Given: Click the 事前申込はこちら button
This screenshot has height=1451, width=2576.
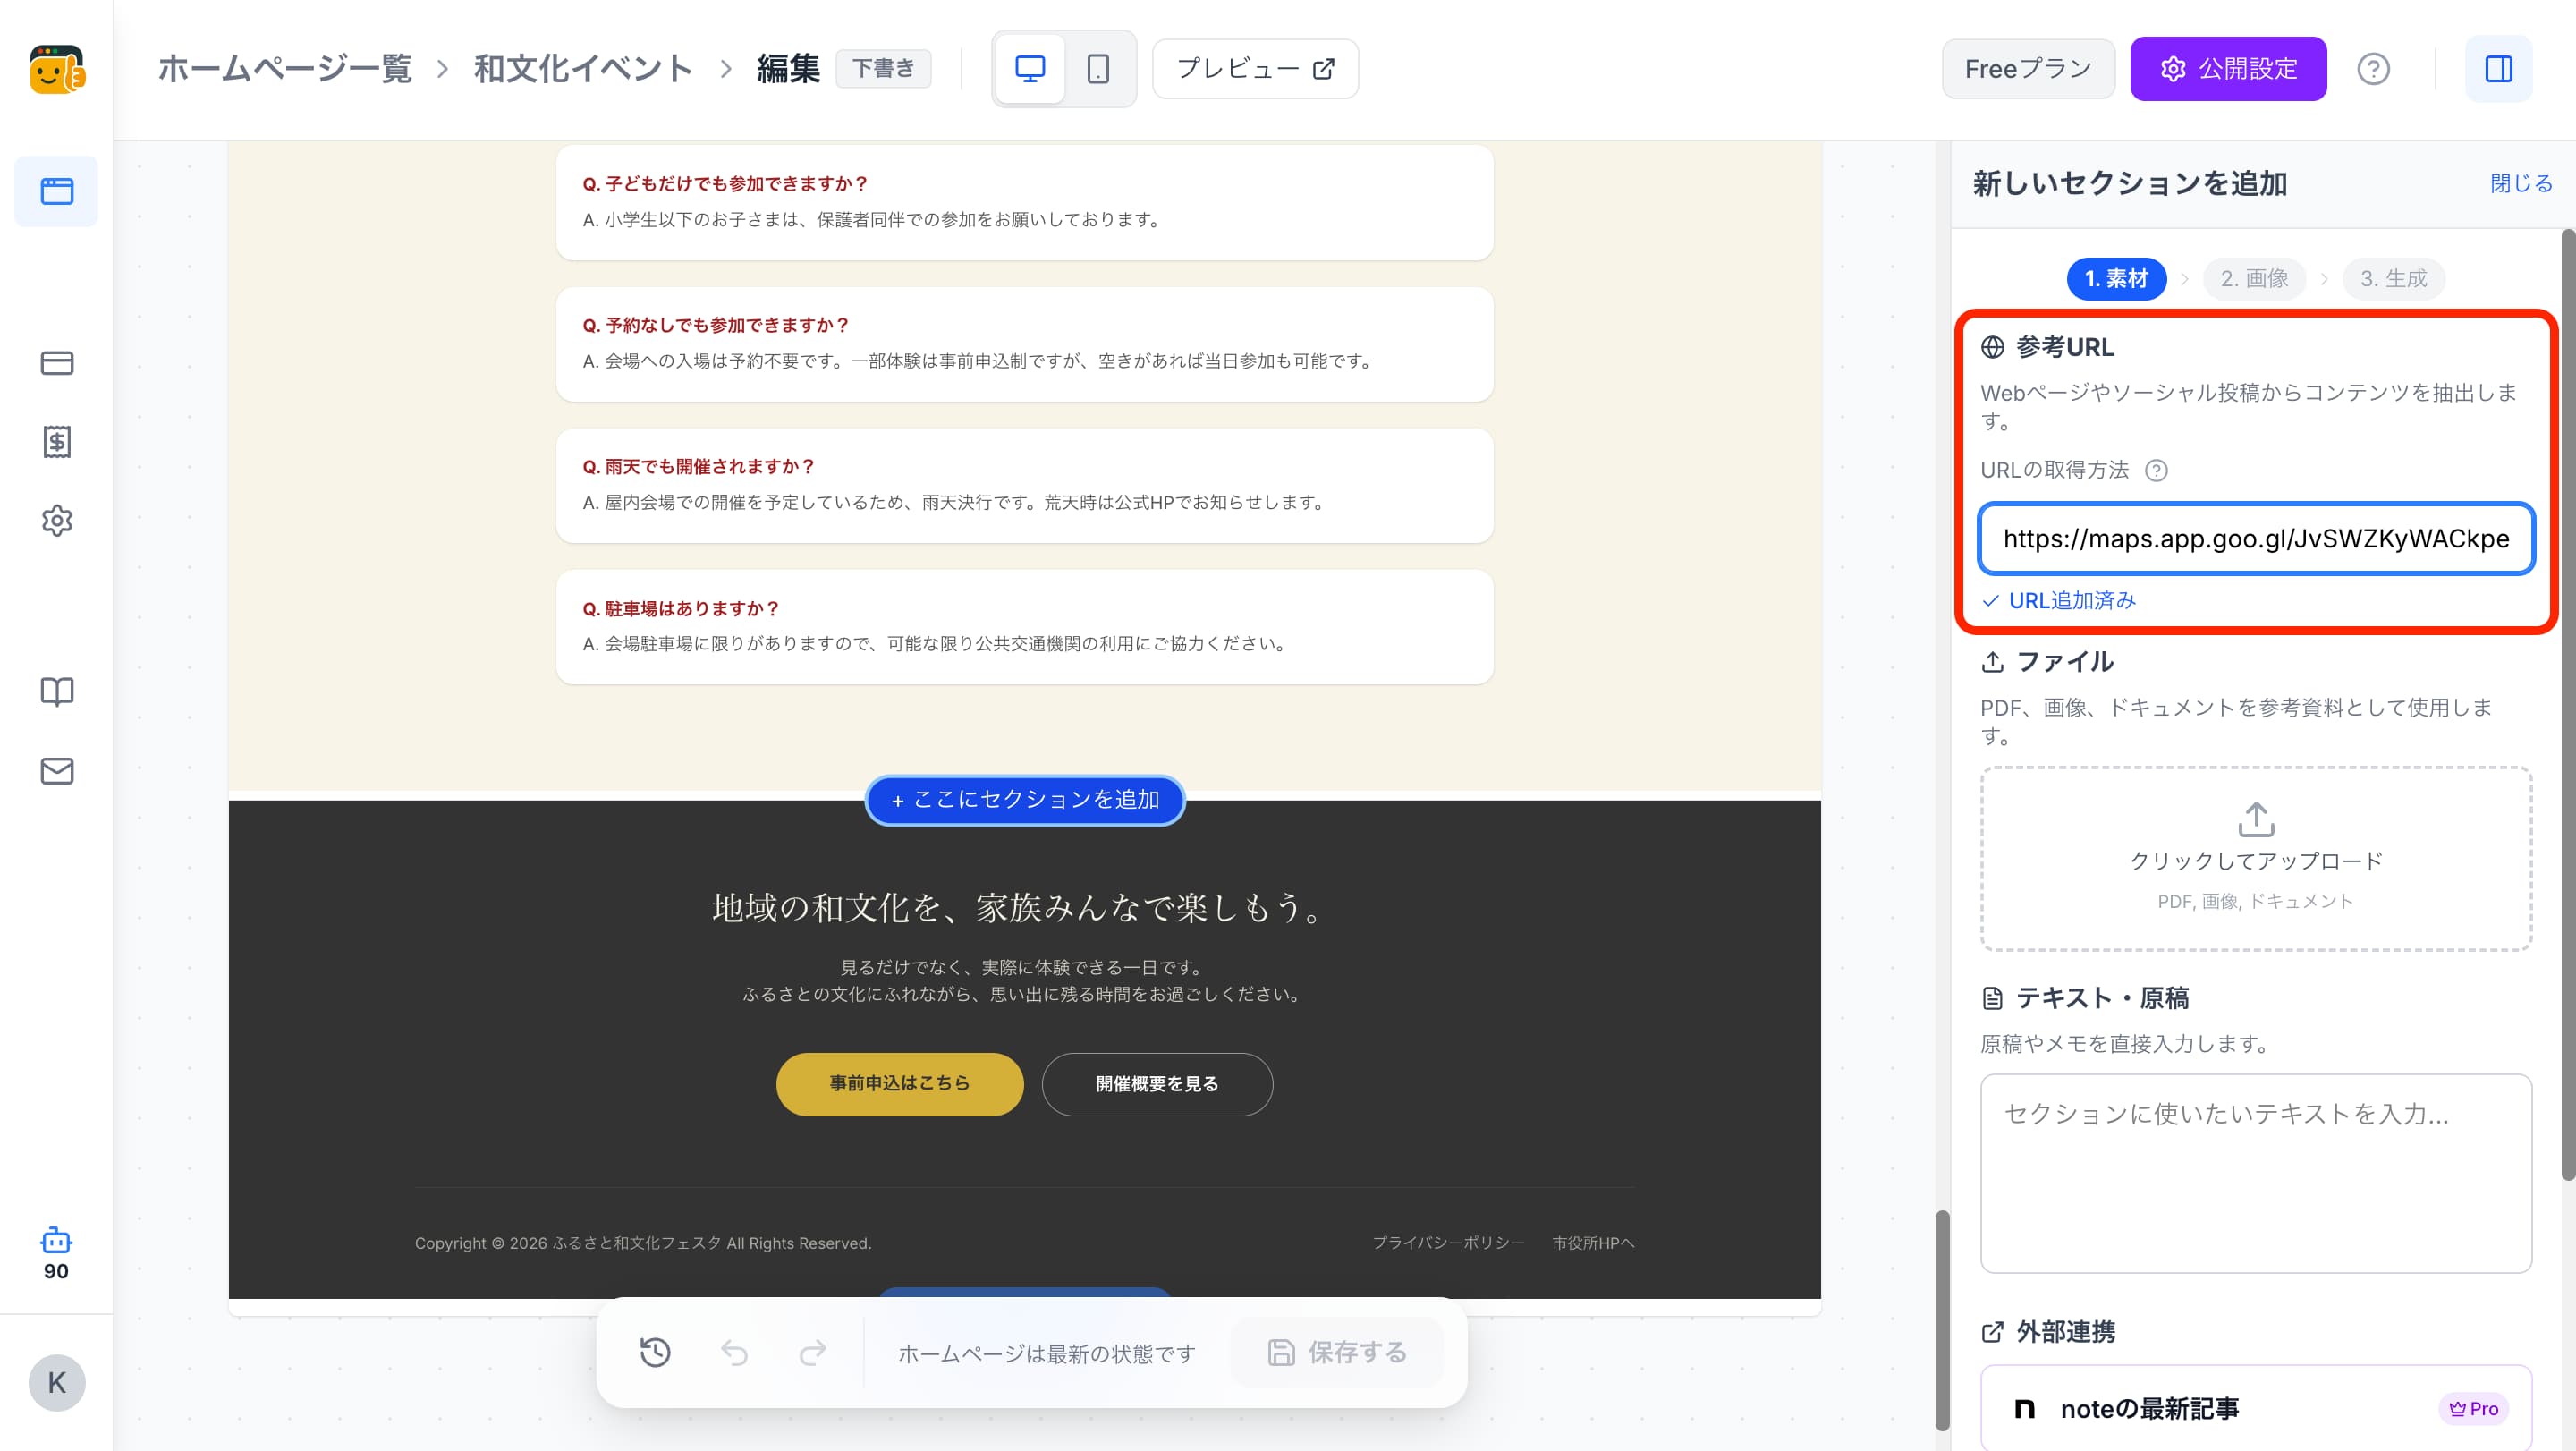Looking at the screenshot, I should [x=900, y=1084].
